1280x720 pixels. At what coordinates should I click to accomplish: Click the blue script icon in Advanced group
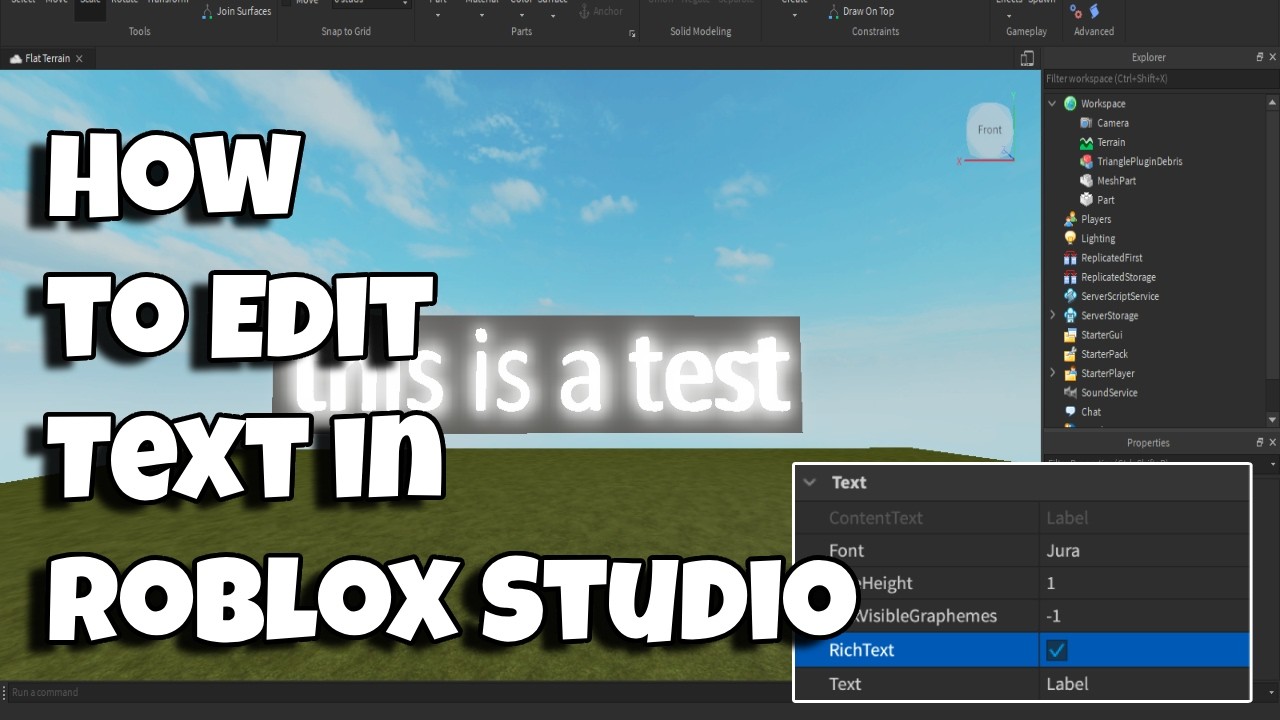coord(1094,11)
